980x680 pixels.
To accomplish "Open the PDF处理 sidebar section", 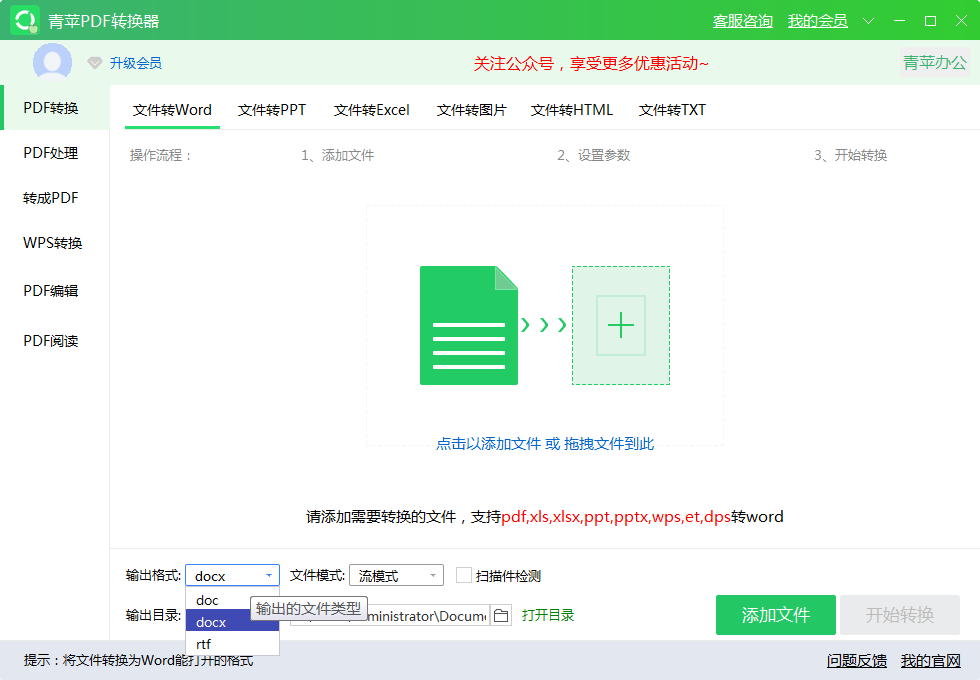I will pos(51,153).
